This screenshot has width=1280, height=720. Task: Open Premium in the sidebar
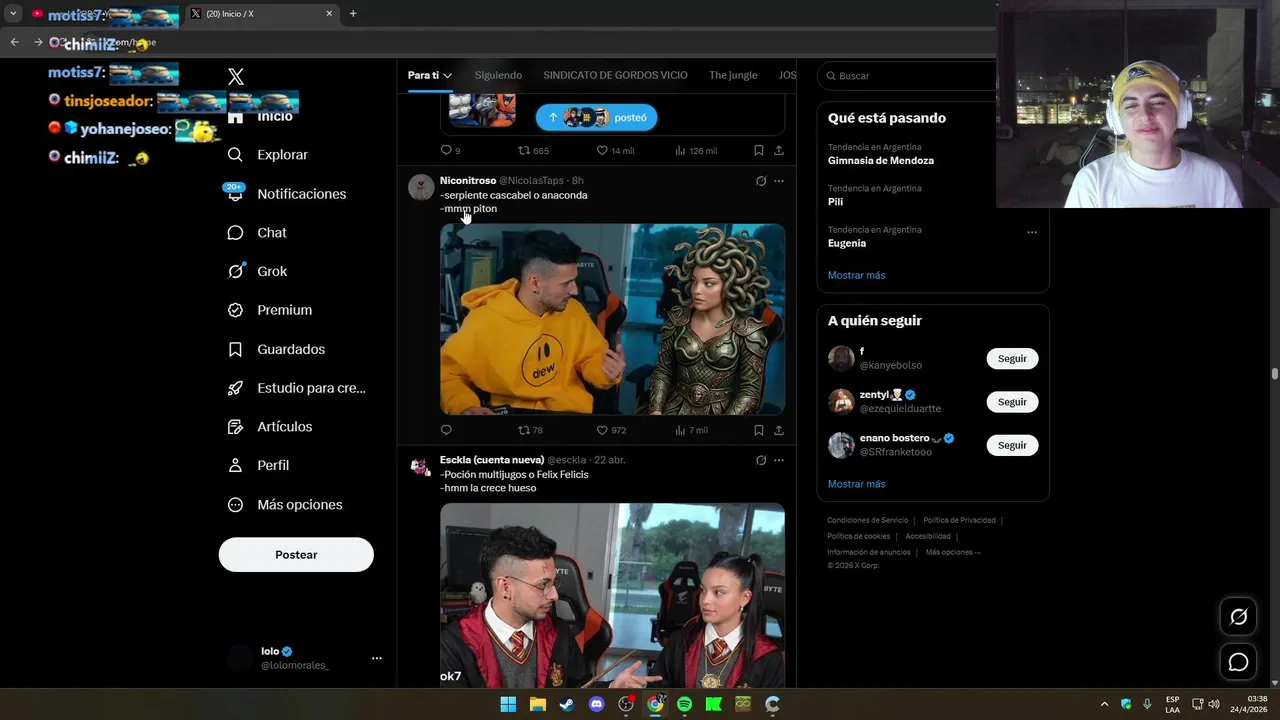coord(270,310)
